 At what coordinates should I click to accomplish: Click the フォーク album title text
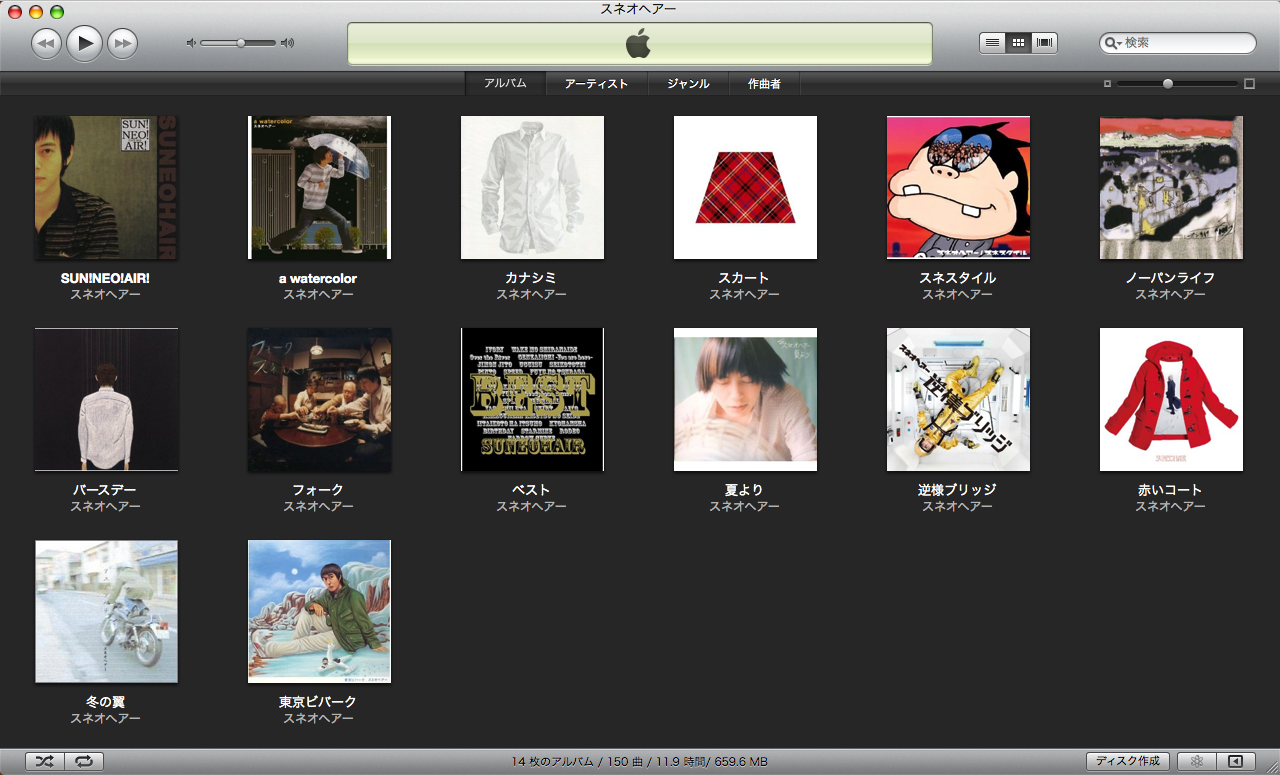coord(318,490)
